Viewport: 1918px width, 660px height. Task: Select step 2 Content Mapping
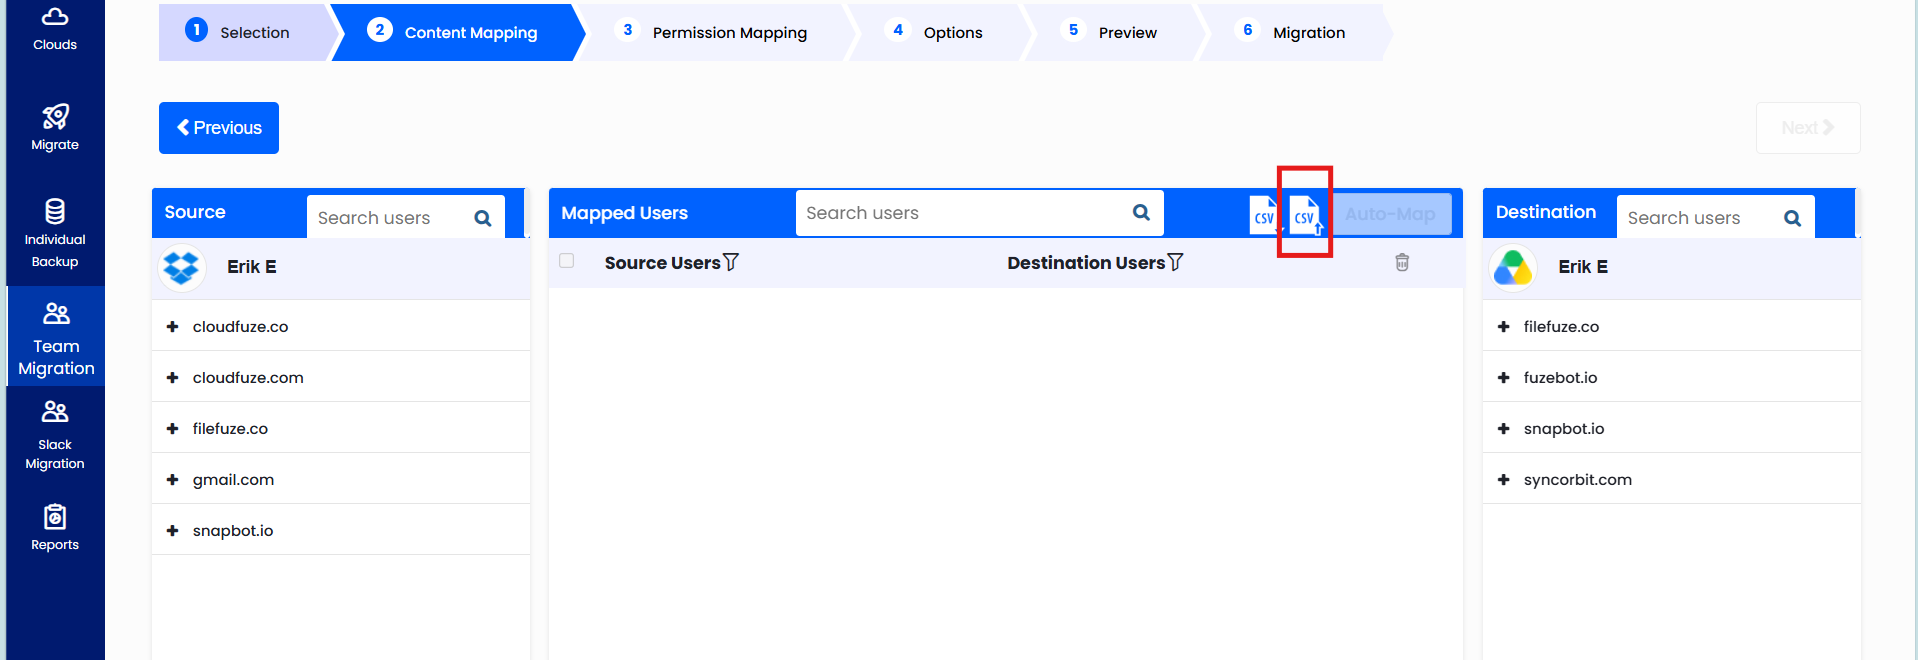(457, 32)
